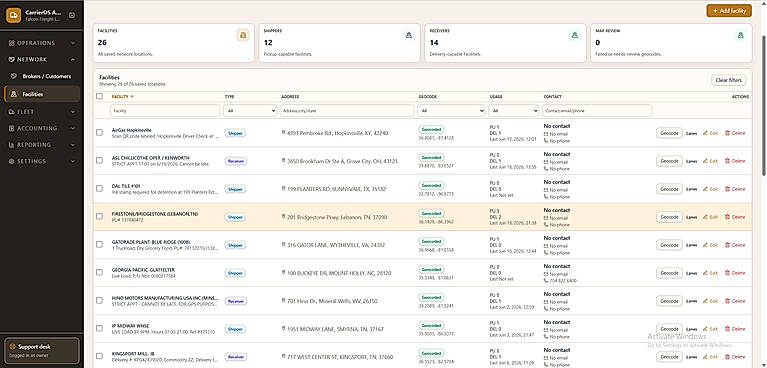Check the FIRESTONE/BRIDGESTONE row checkbox
The height and width of the screenshot is (368, 767).
point(100,216)
